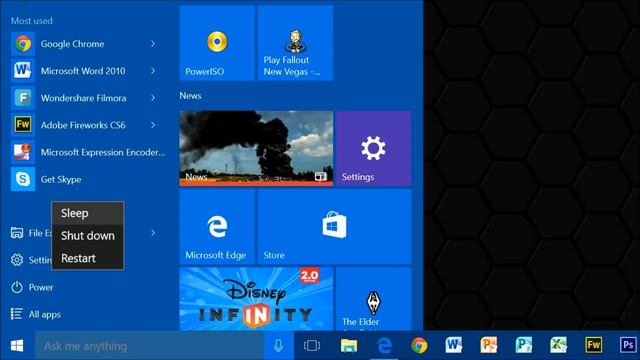Open Microsoft Expression Encoder entry

(x=89, y=152)
